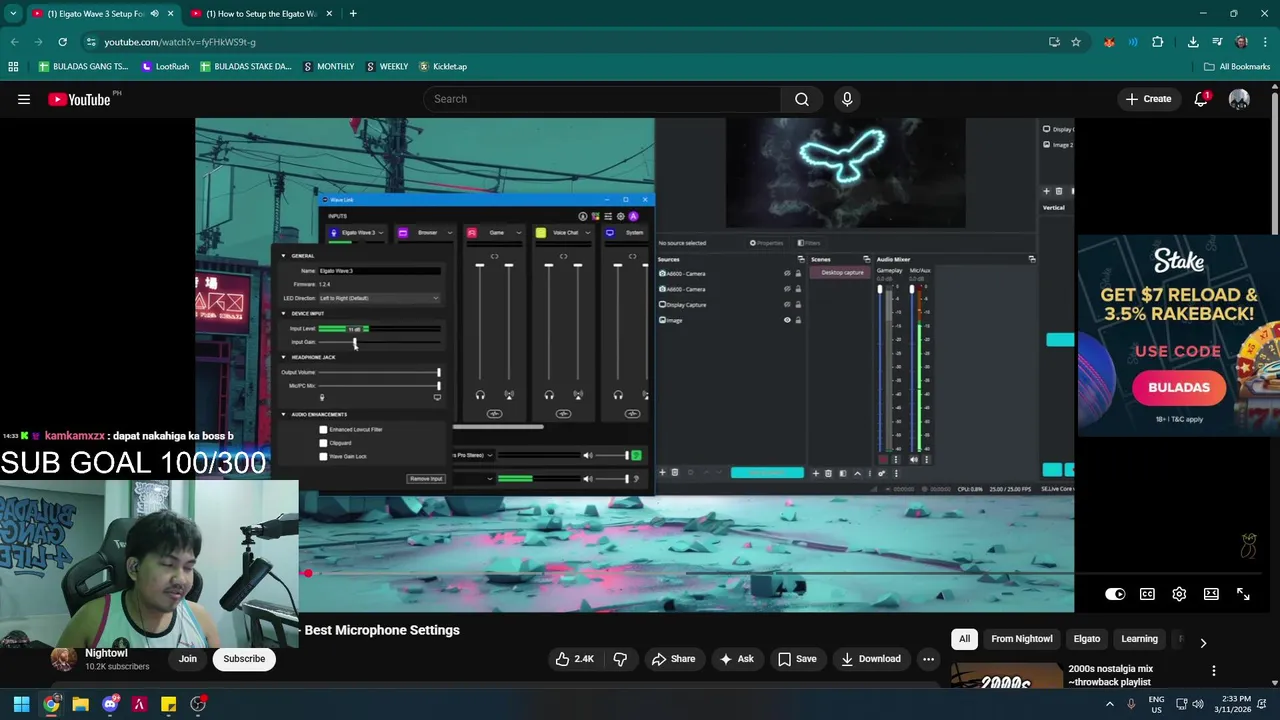Show hidden icons in system tray
Image resolution: width=1280 pixels, height=720 pixels.
[x=1109, y=704]
